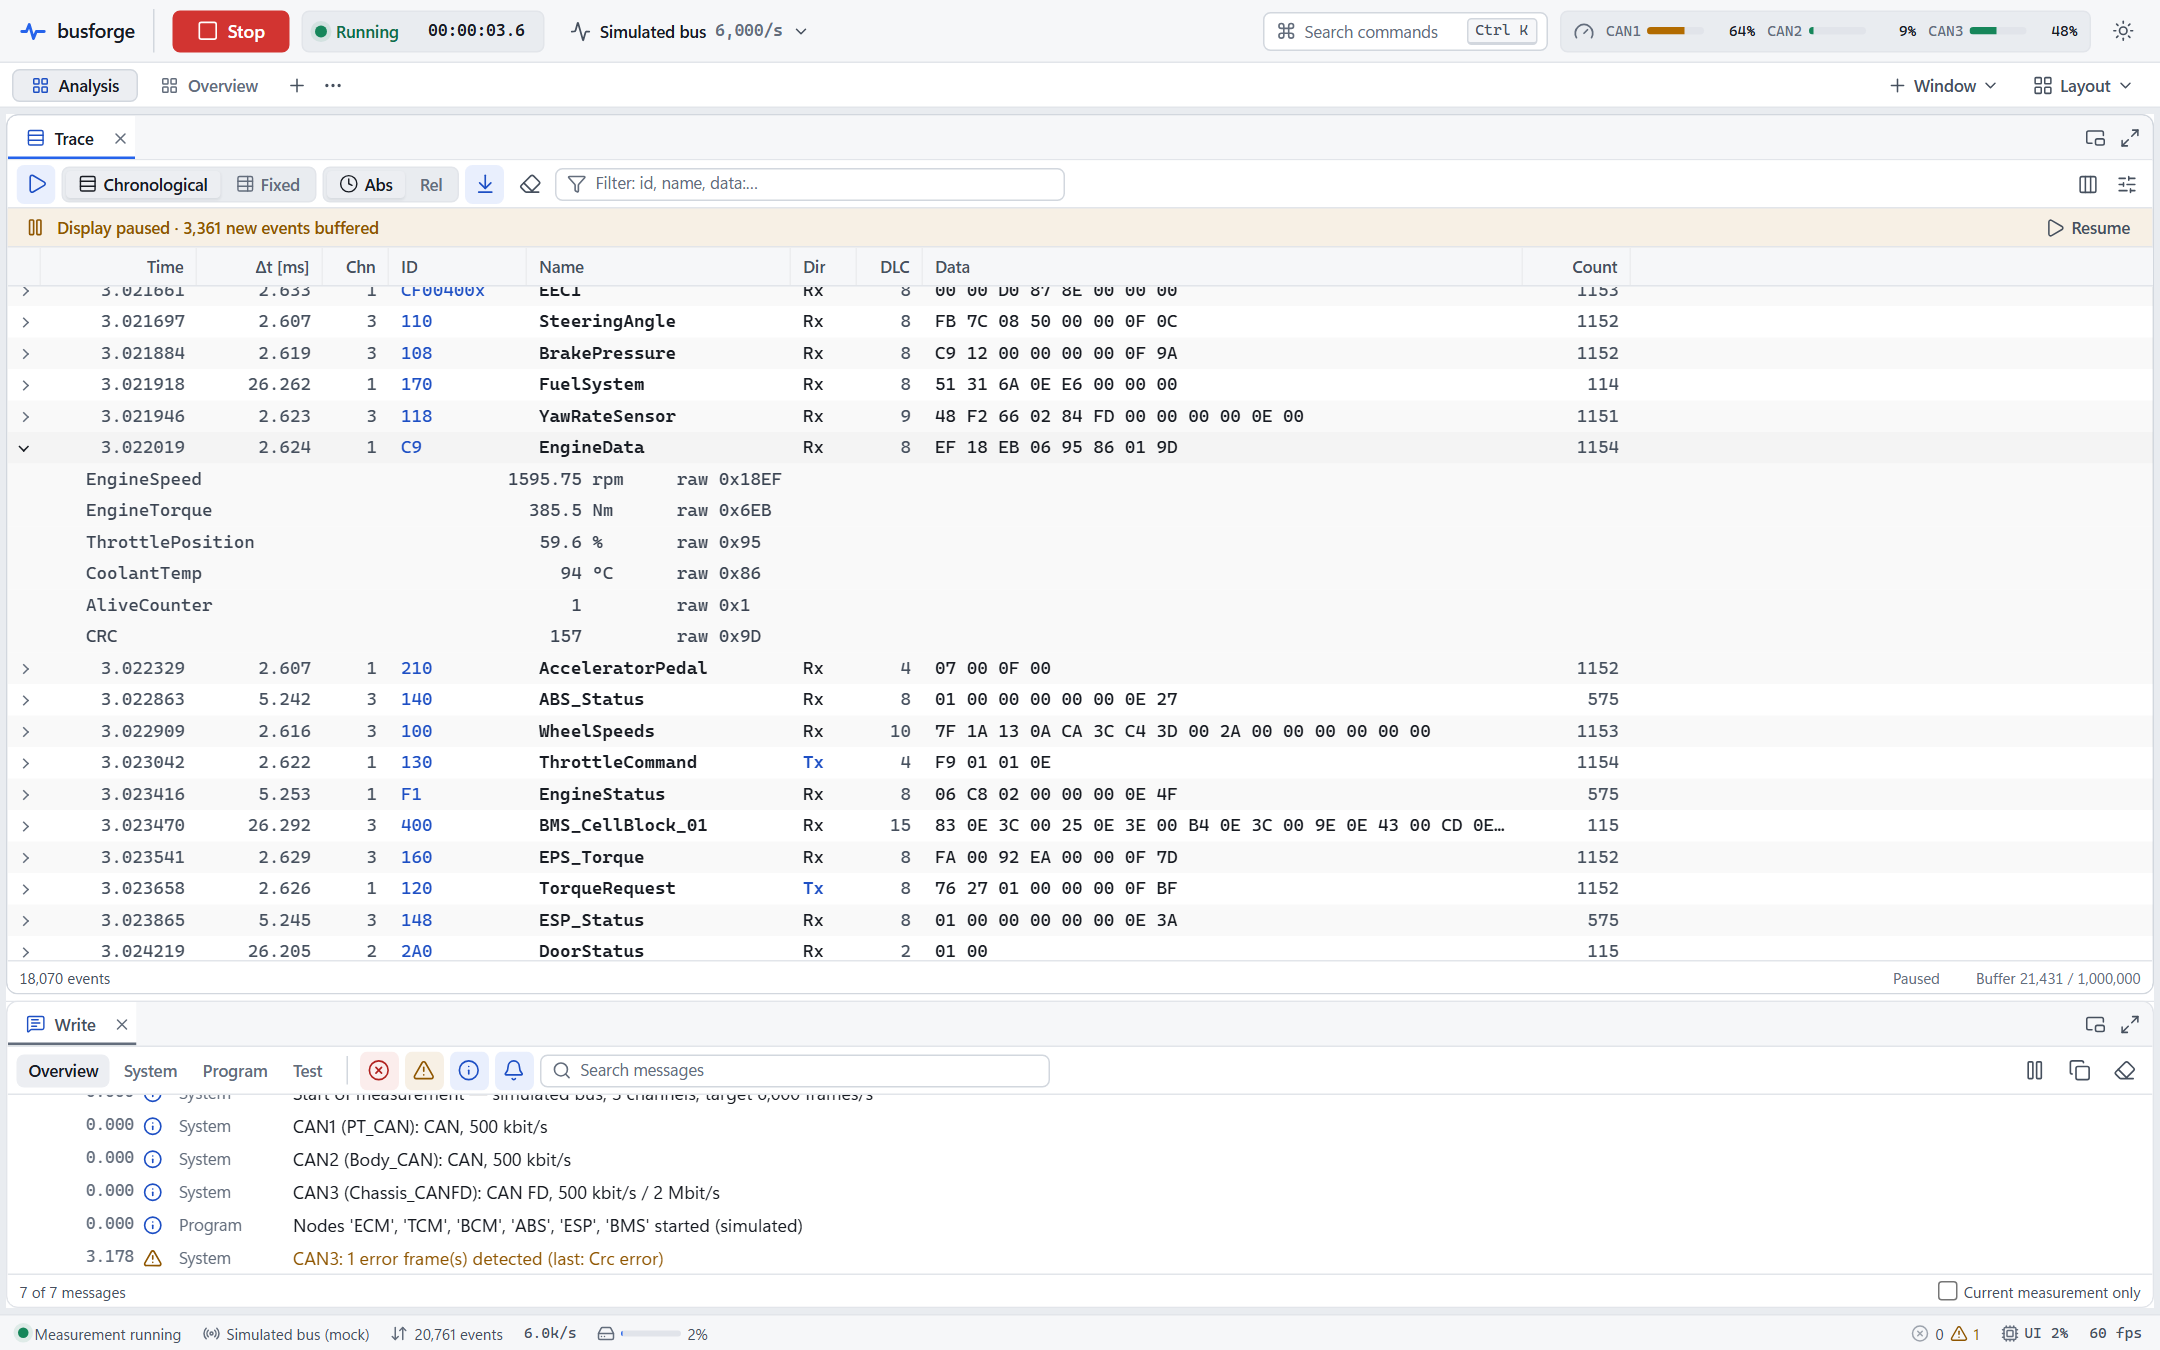Pop out the Write panel window
This screenshot has width=2160, height=1350.
[2095, 1024]
